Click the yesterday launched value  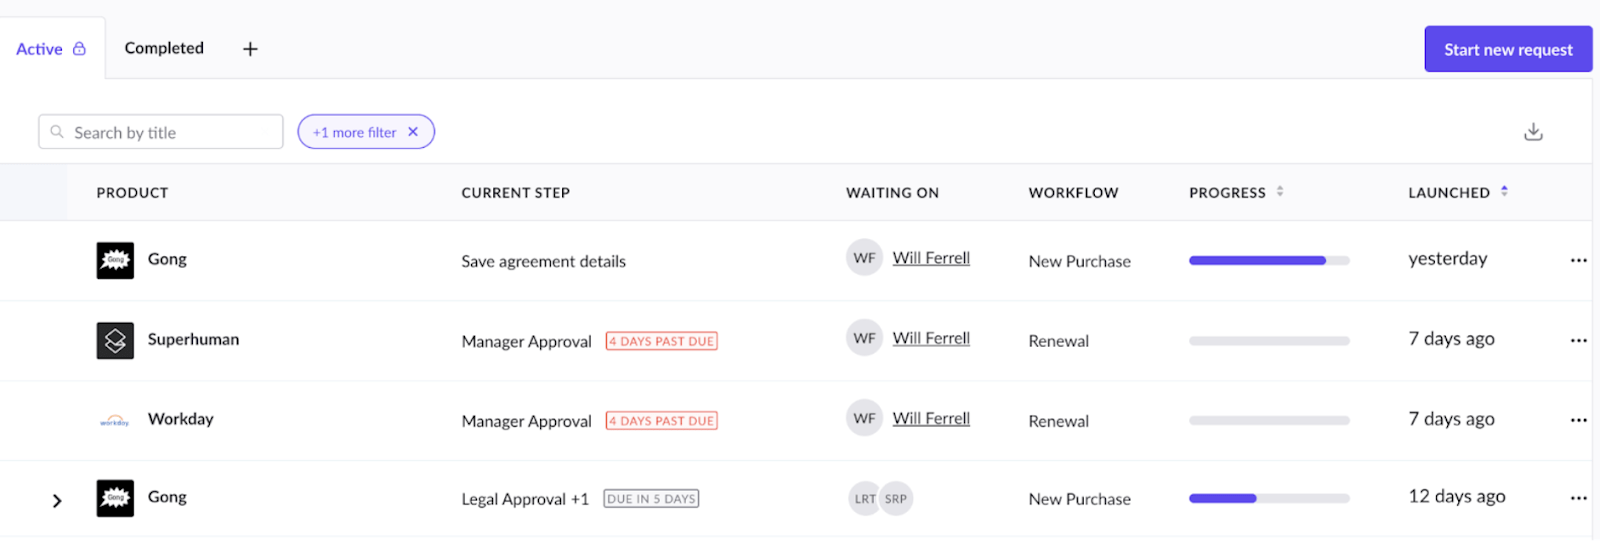click(x=1447, y=259)
